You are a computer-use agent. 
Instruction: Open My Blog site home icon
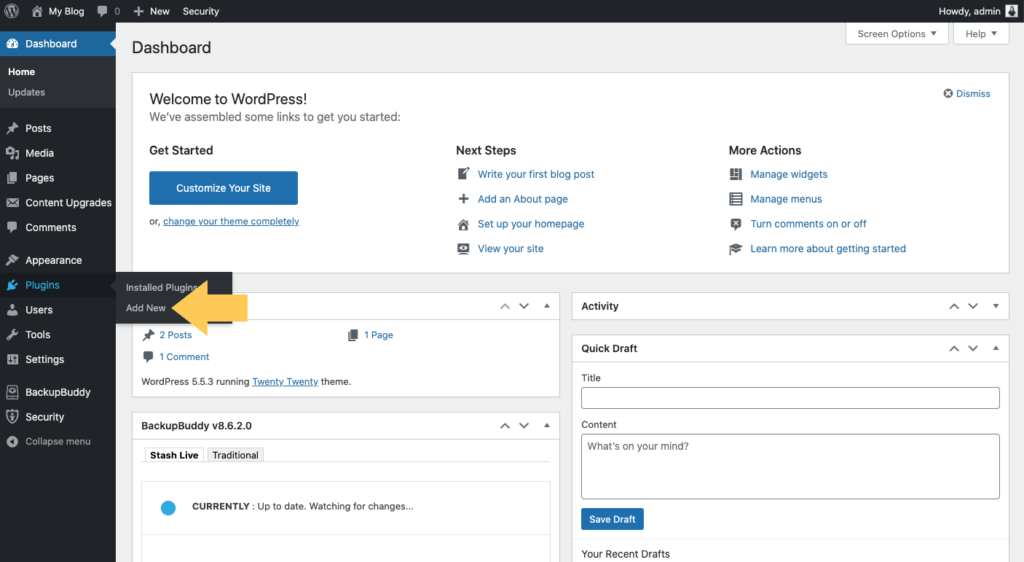37,11
